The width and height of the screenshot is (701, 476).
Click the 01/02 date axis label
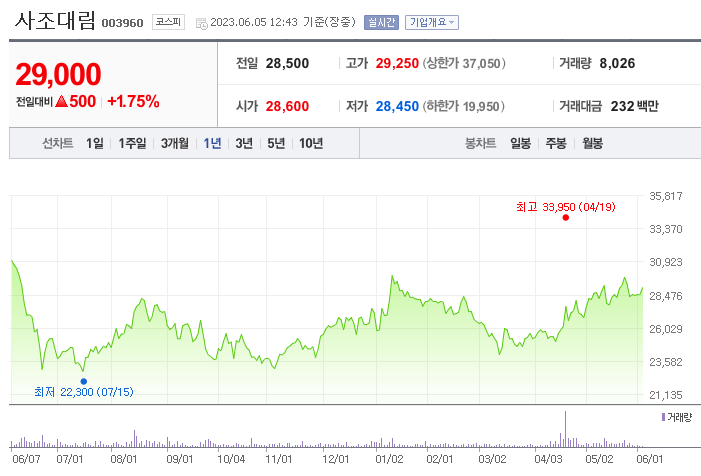pos(389,459)
